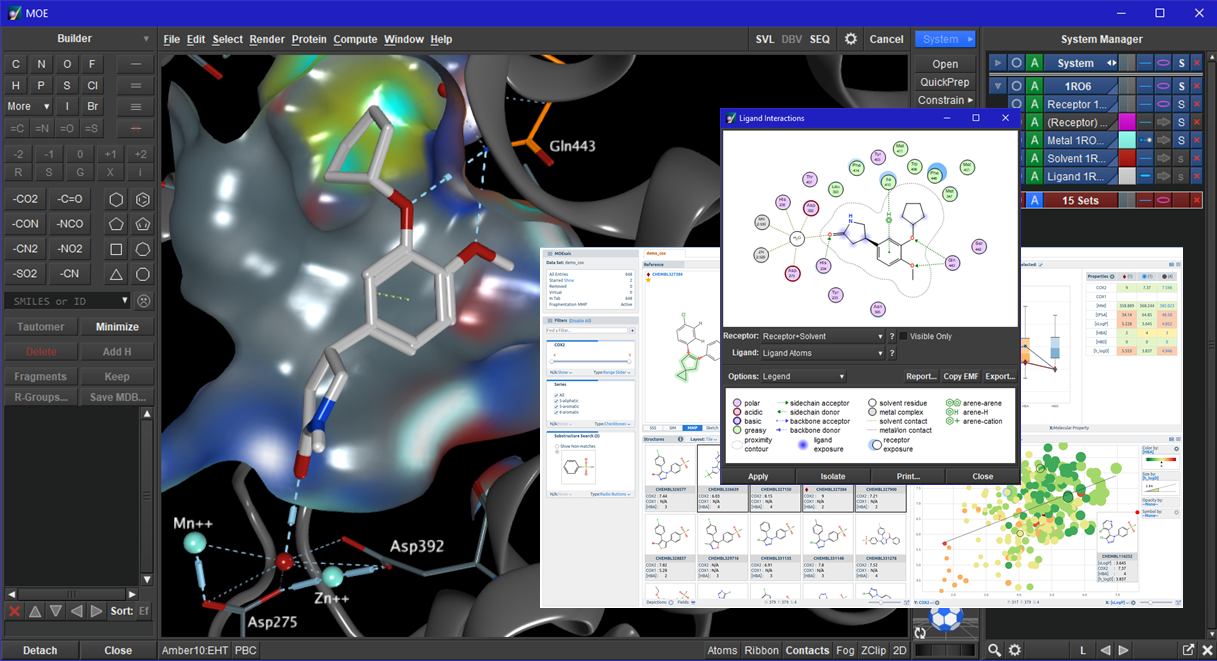Add the -CO2 group fragment

(25, 199)
